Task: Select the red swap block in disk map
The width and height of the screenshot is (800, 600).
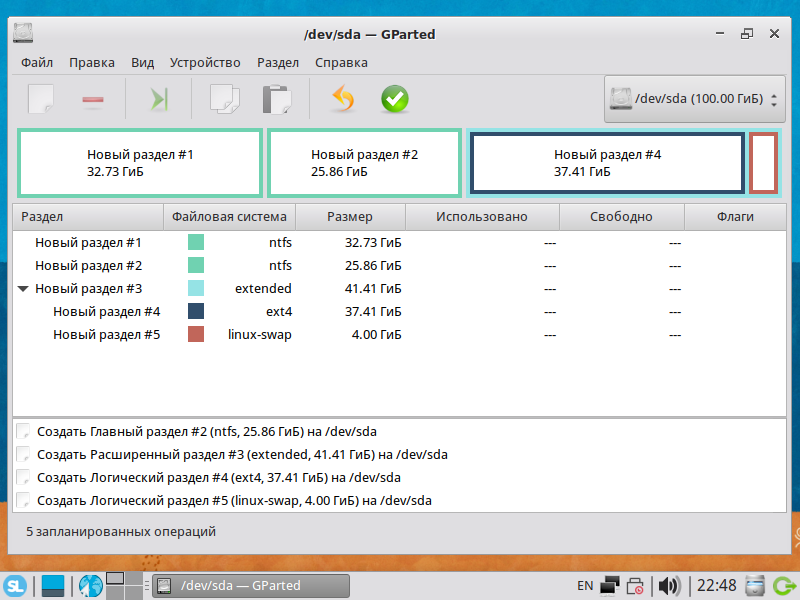Action: click(764, 163)
